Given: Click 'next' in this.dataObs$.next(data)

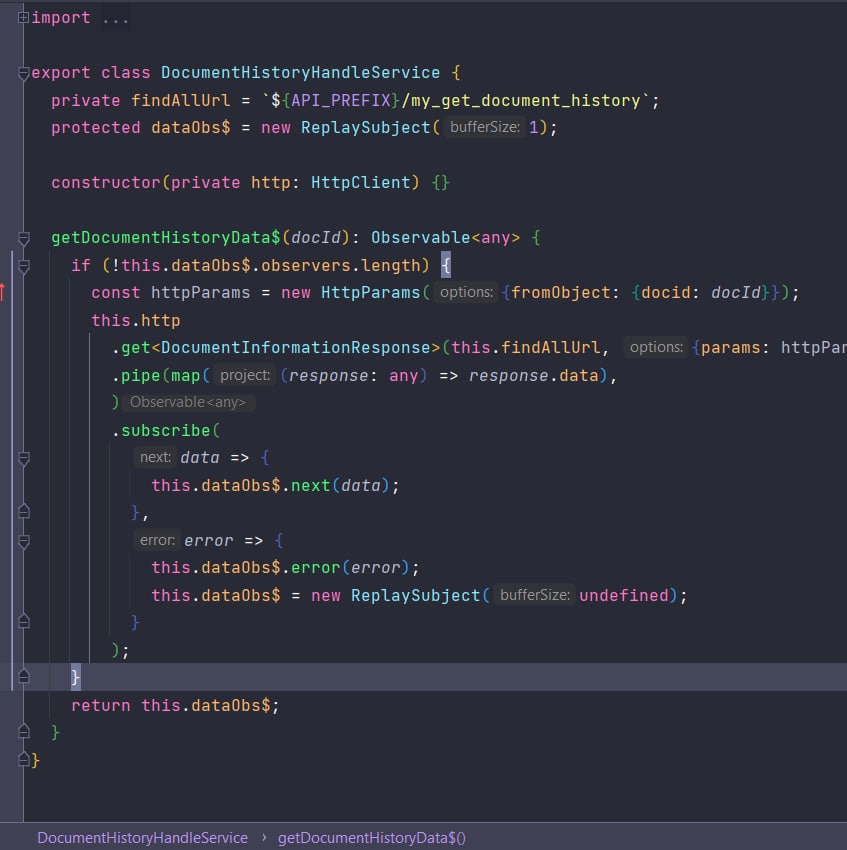Looking at the screenshot, I should coord(310,486).
